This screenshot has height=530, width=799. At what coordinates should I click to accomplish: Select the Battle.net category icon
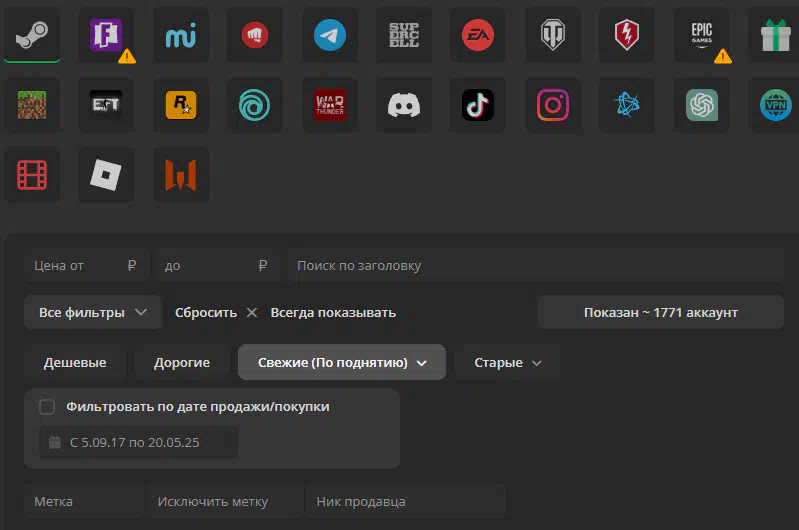click(x=627, y=105)
